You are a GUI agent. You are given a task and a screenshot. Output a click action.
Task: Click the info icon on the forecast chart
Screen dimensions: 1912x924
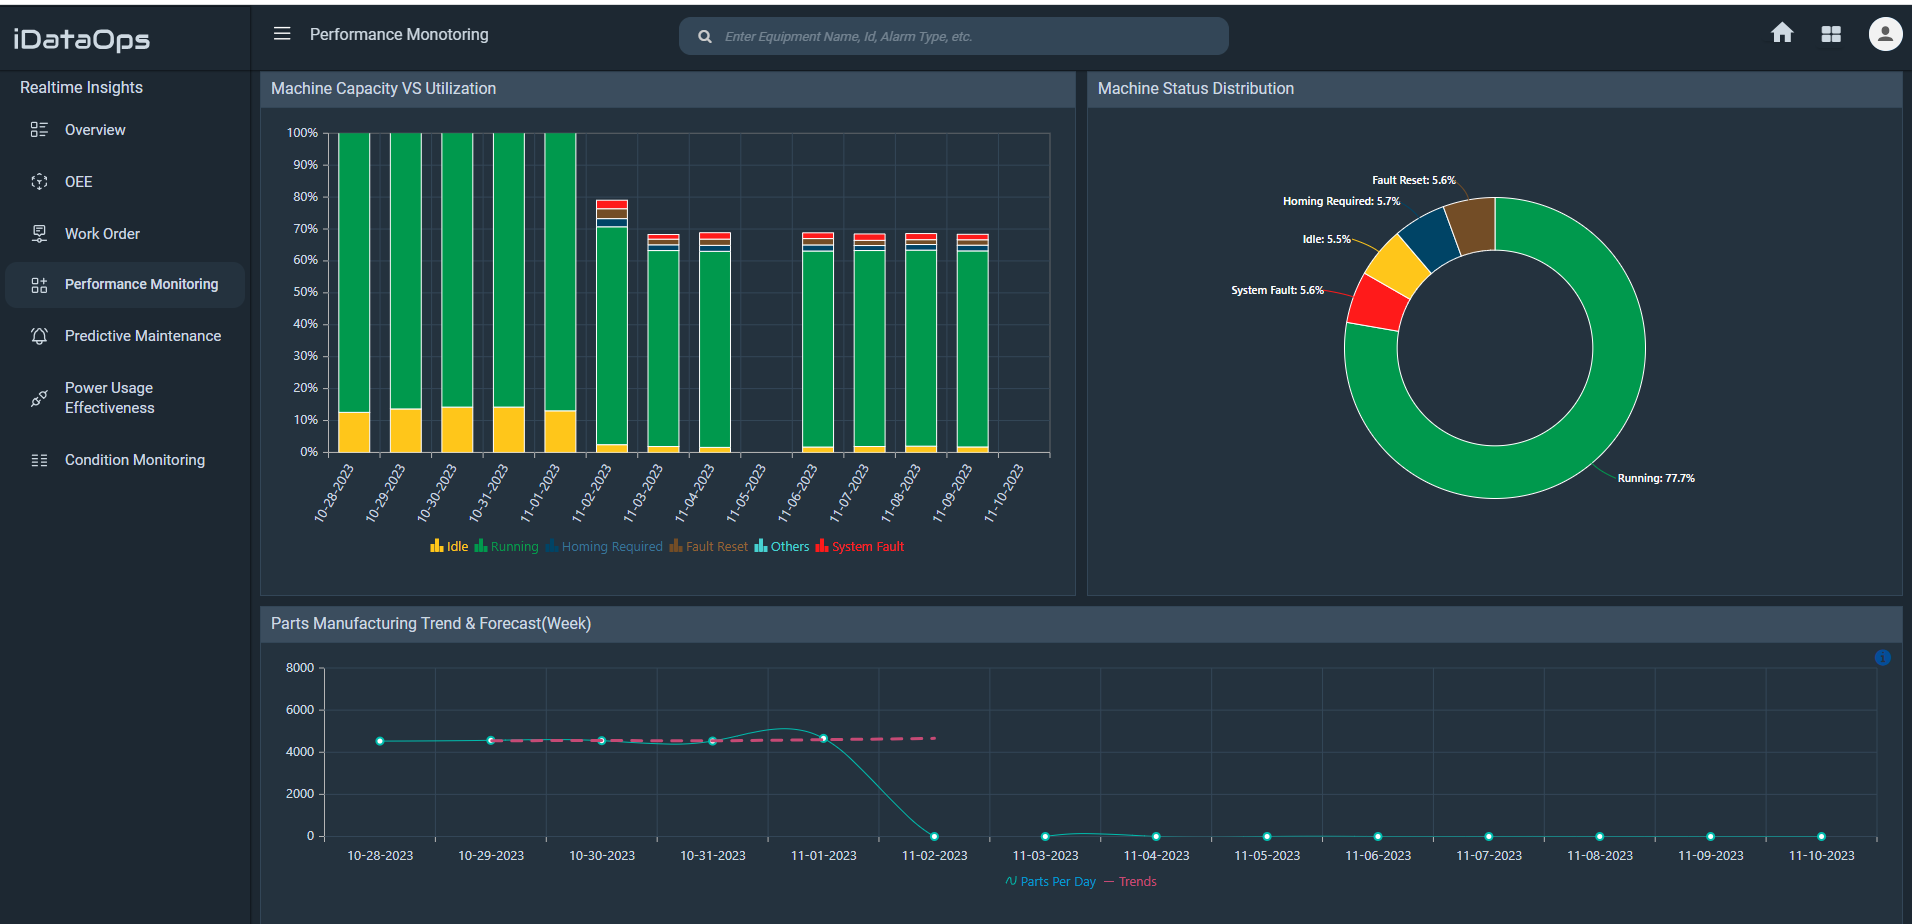coord(1884,658)
